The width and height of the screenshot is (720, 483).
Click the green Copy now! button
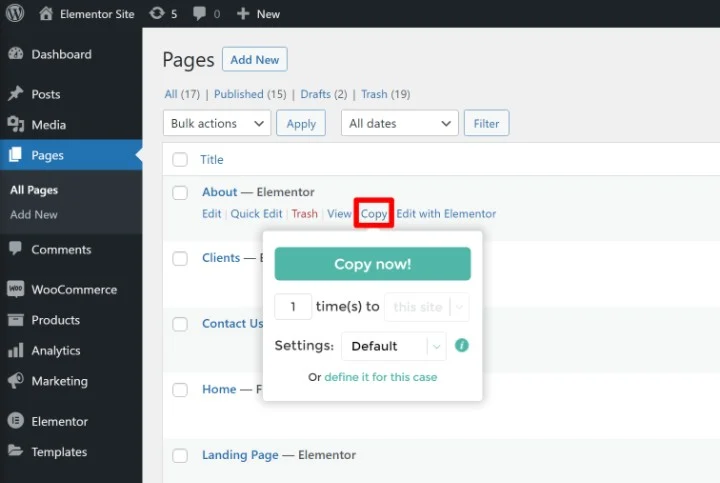[372, 264]
